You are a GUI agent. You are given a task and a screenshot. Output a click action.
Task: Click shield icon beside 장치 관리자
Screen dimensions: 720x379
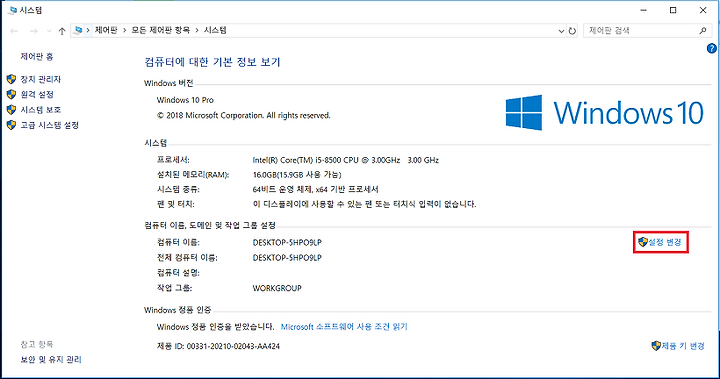click(11, 79)
